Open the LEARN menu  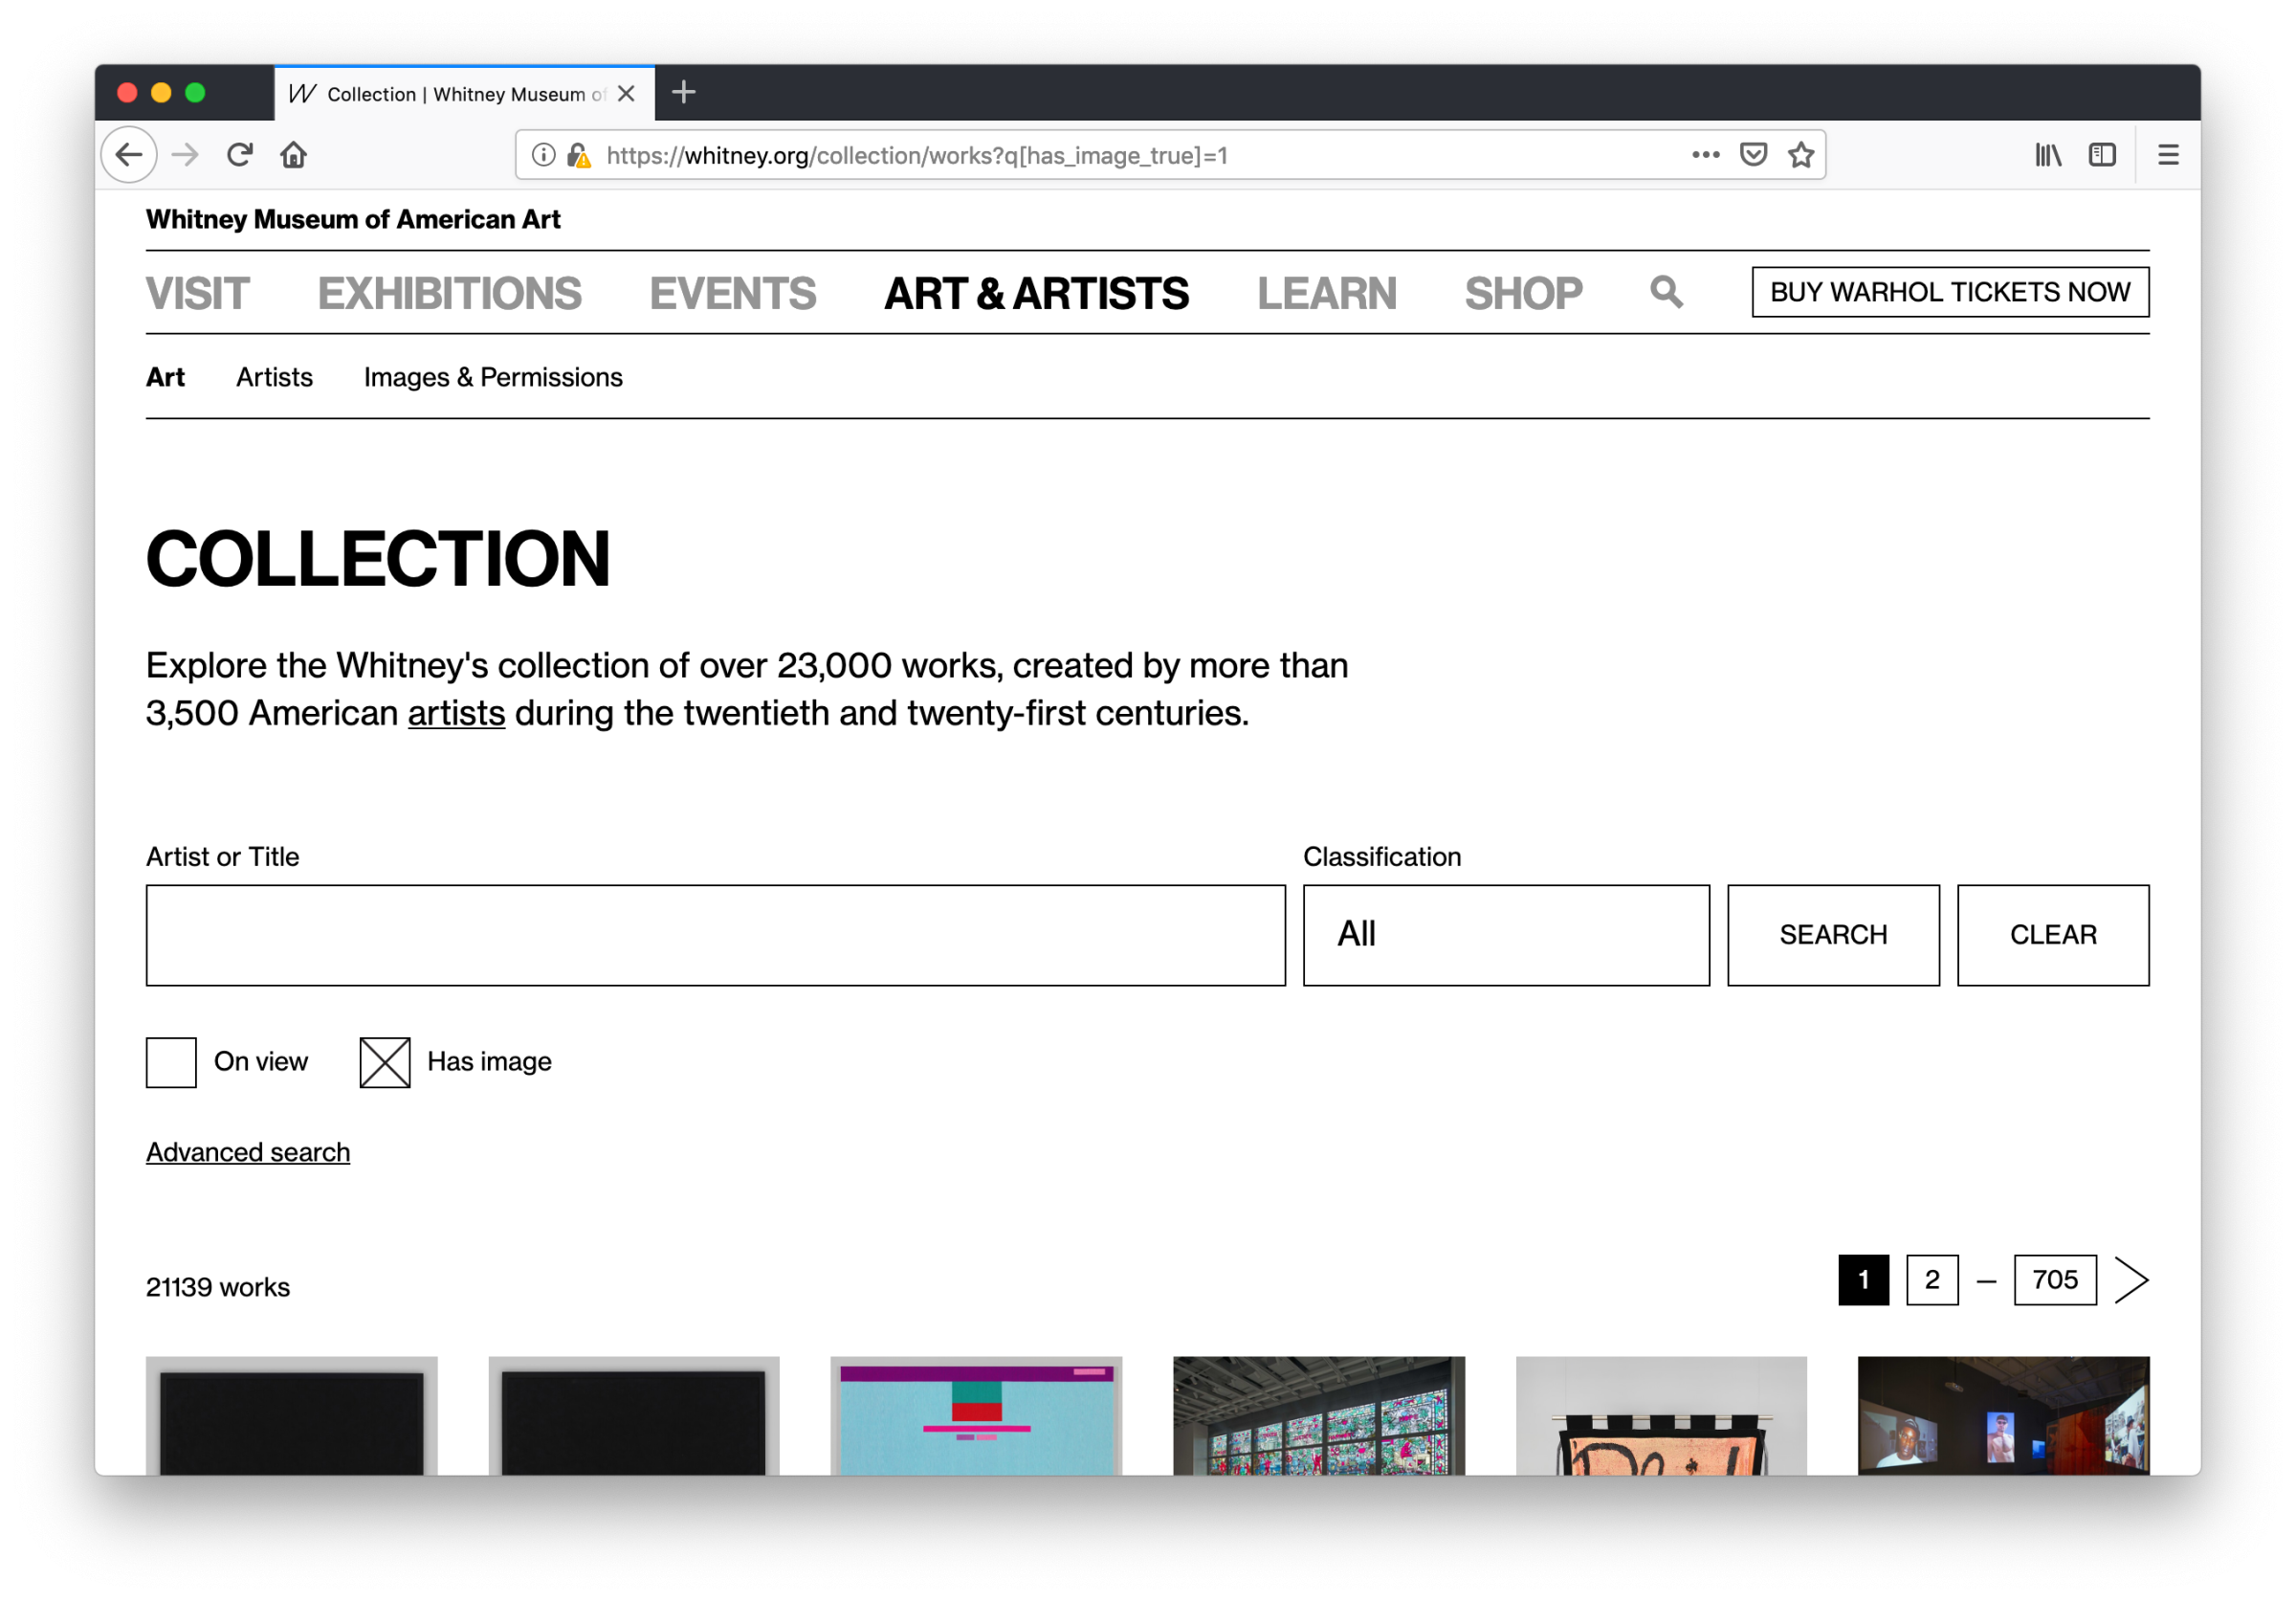tap(1327, 294)
